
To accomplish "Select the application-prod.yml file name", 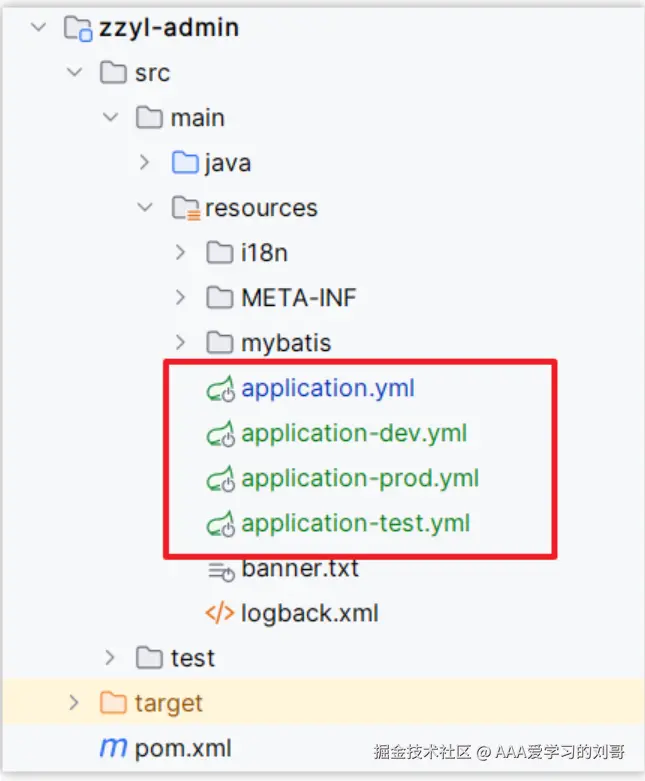I will (x=359, y=479).
